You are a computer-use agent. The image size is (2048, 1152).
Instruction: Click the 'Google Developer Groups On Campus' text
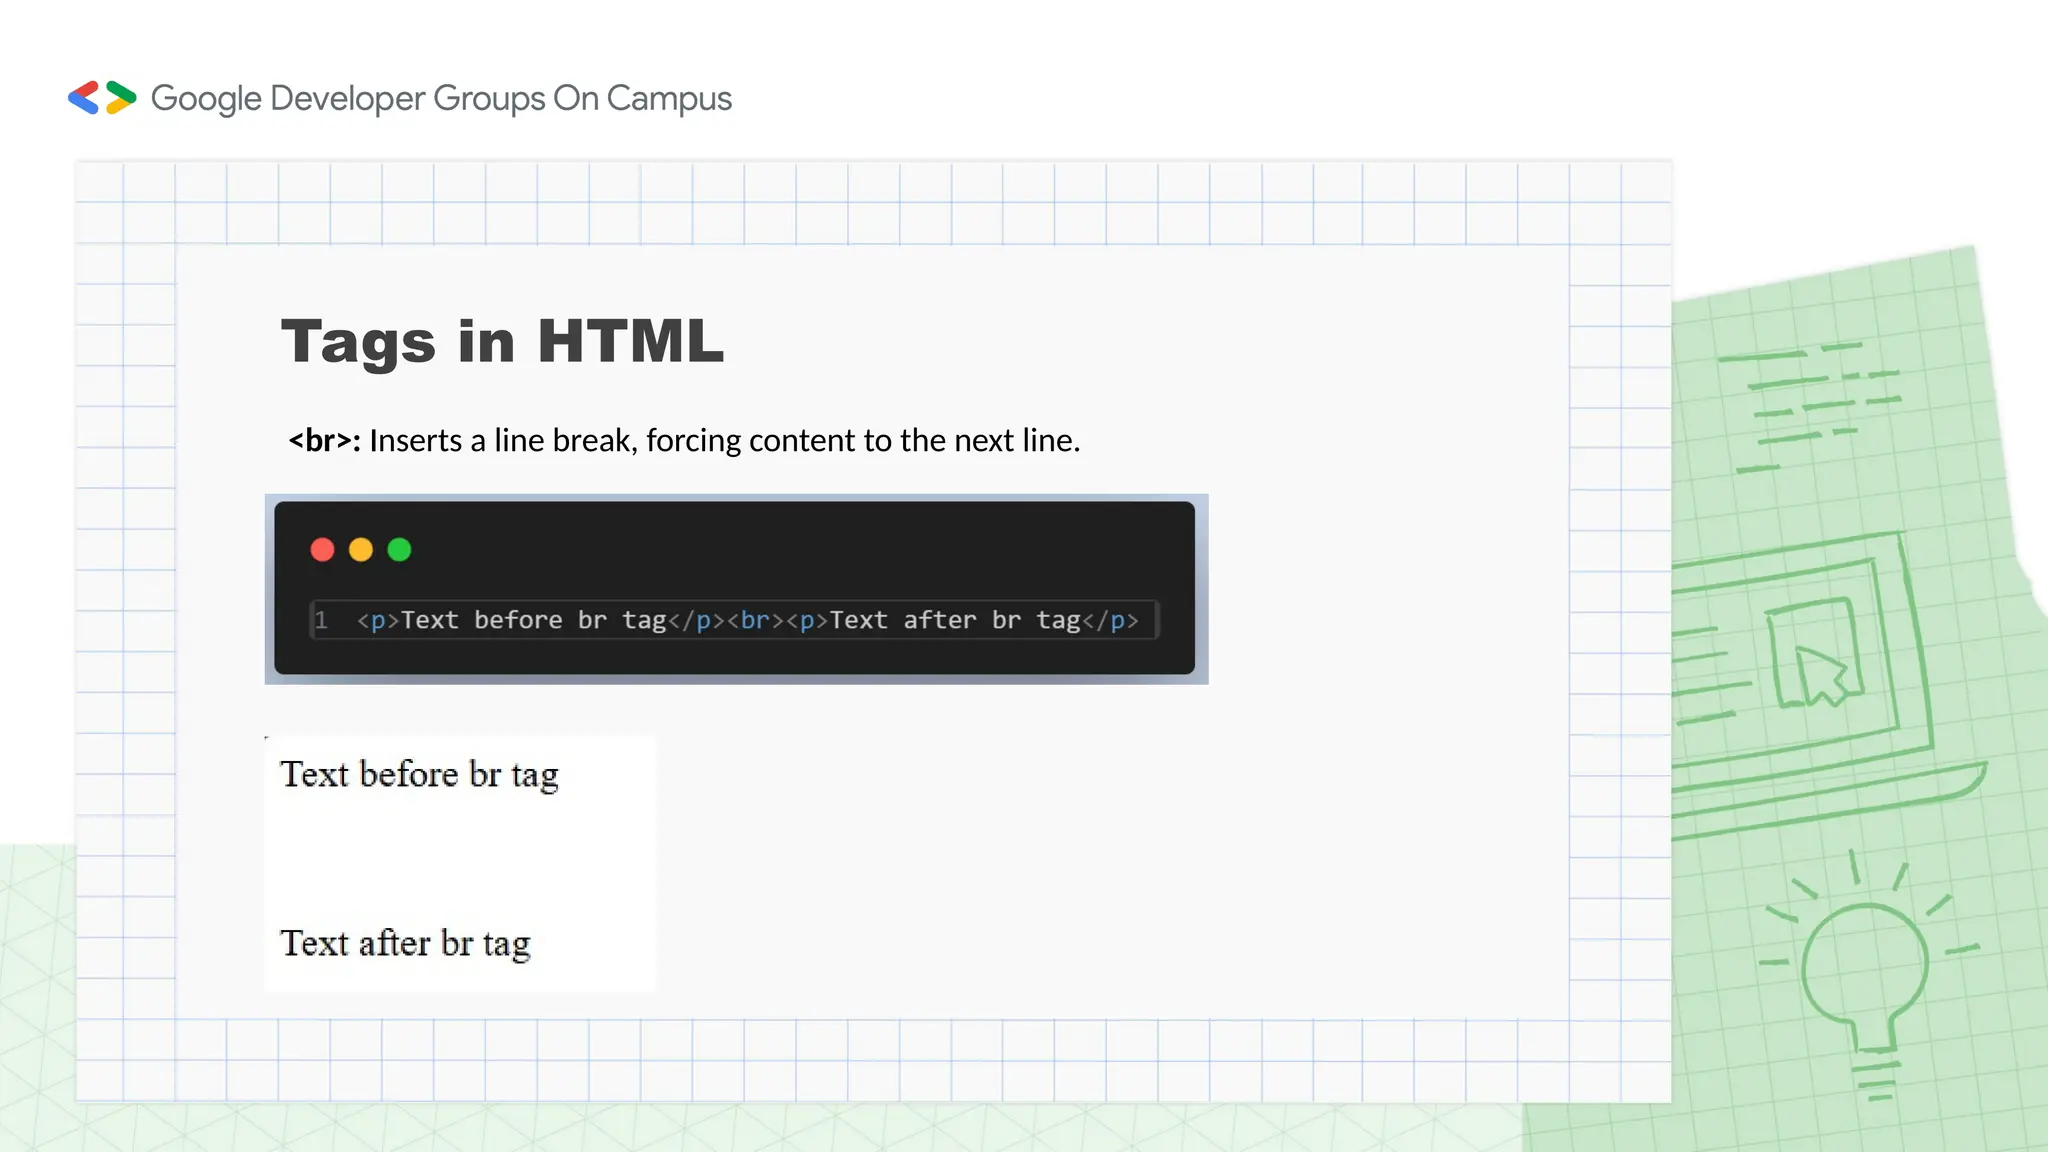click(441, 99)
